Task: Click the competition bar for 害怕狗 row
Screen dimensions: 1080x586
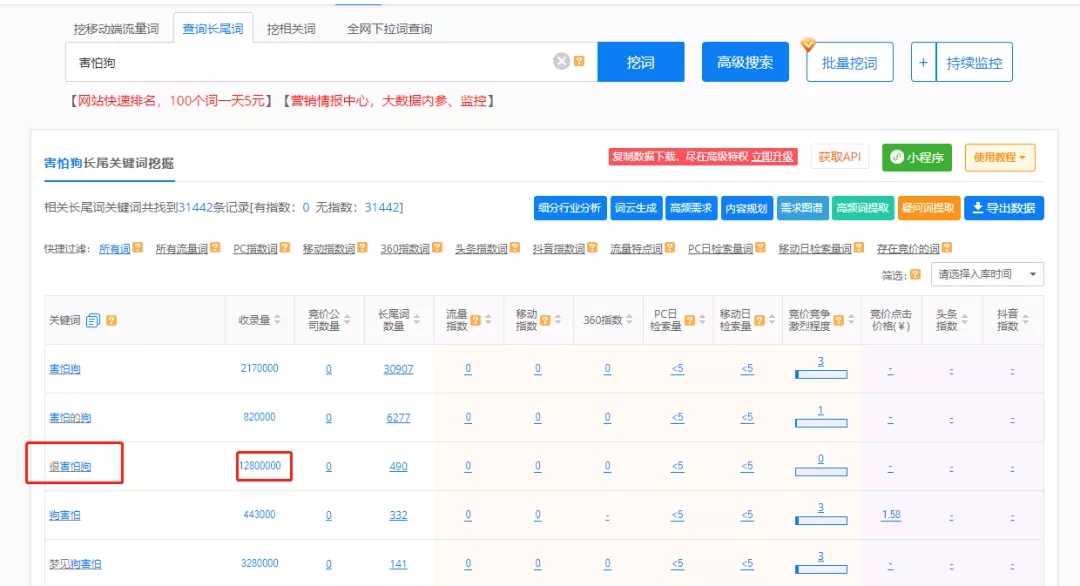Action: tap(821, 374)
